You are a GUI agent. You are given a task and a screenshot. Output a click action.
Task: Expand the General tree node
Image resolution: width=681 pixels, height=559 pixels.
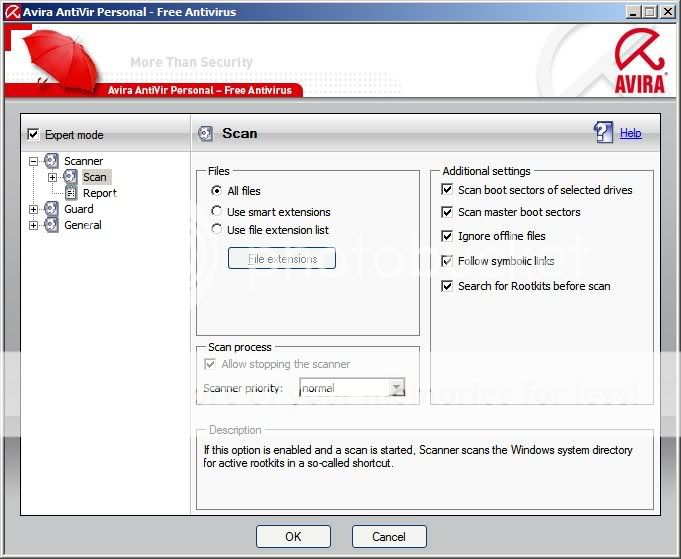(x=33, y=225)
